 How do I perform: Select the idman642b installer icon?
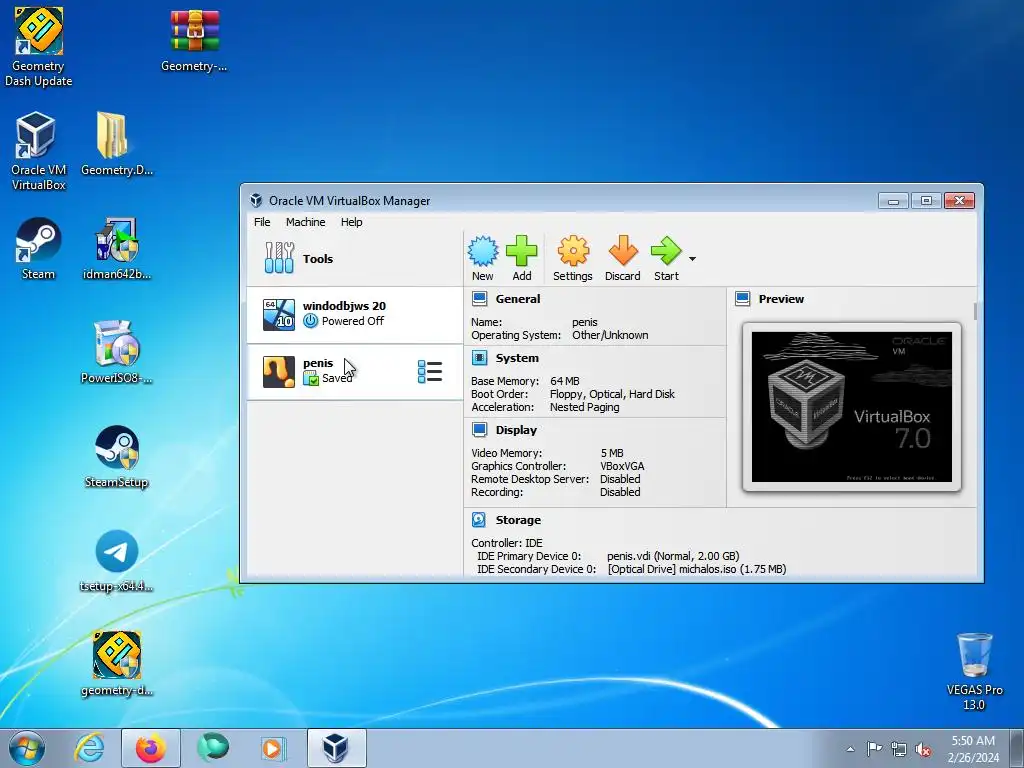coord(117,248)
